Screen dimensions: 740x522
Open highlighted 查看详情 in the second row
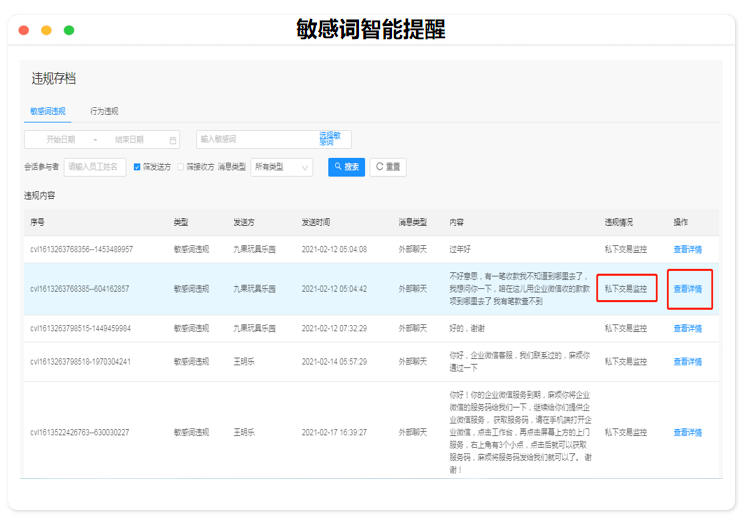click(688, 289)
